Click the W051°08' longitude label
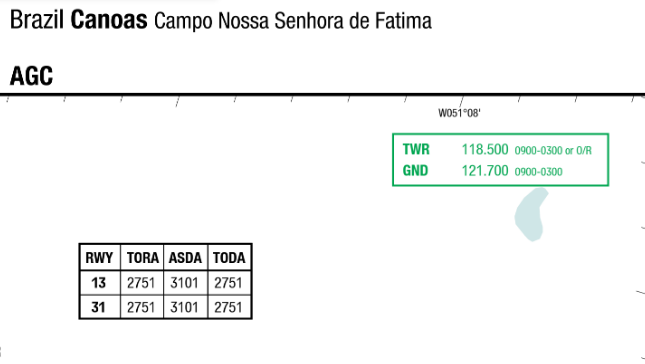Viewport: 645px width, 364px height. point(459,113)
